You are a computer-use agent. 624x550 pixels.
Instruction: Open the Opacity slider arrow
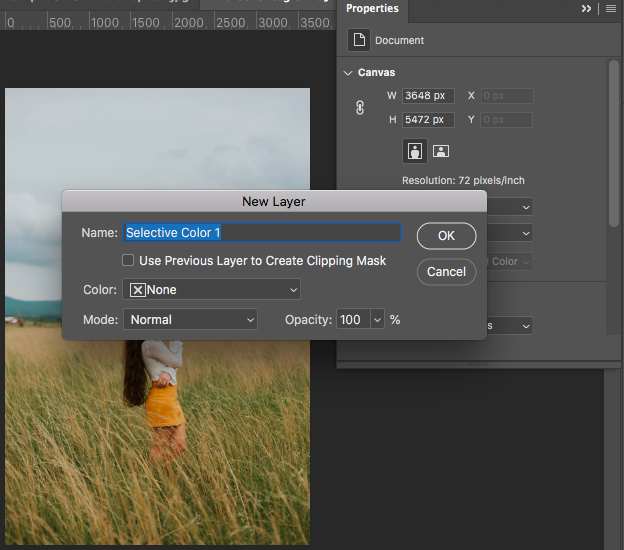[x=377, y=319]
